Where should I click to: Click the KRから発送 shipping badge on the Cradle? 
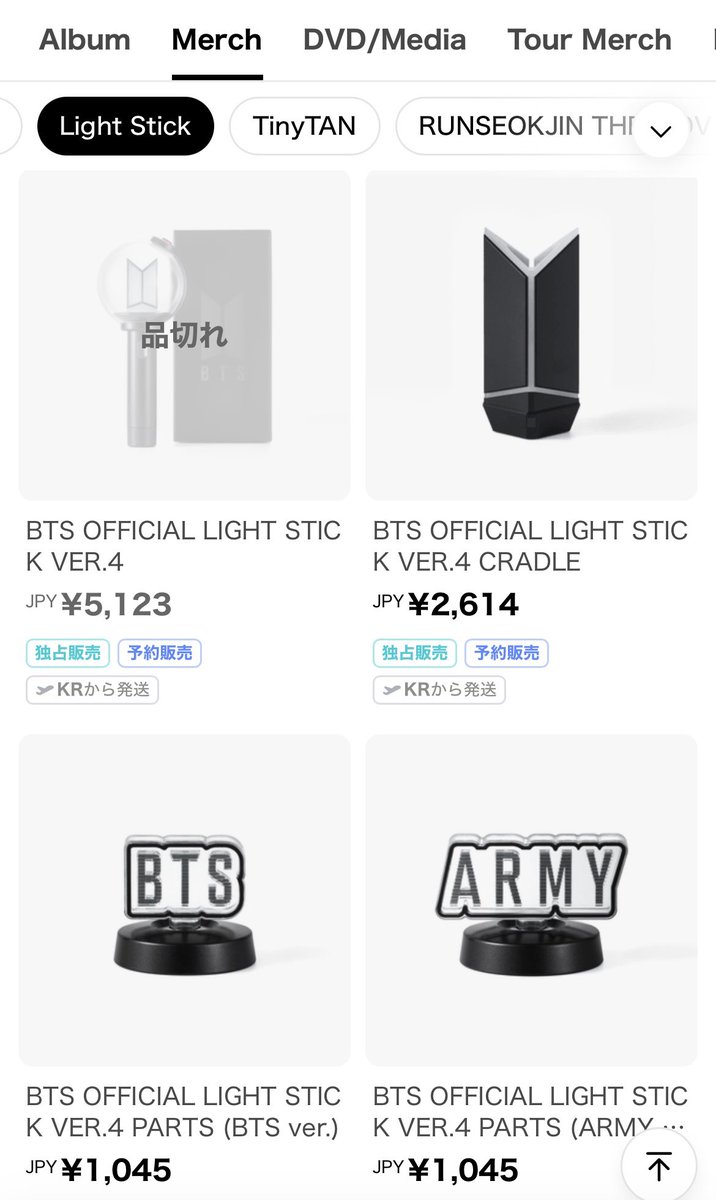tap(441, 690)
